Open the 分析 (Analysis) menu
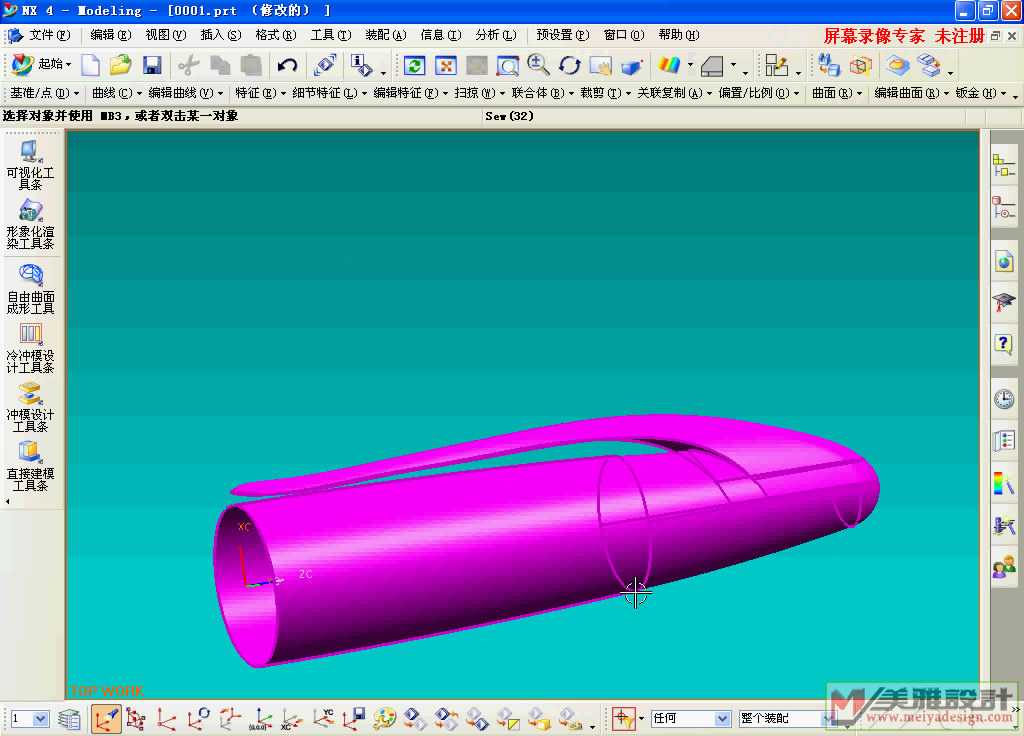The height and width of the screenshot is (736, 1024). (495, 35)
